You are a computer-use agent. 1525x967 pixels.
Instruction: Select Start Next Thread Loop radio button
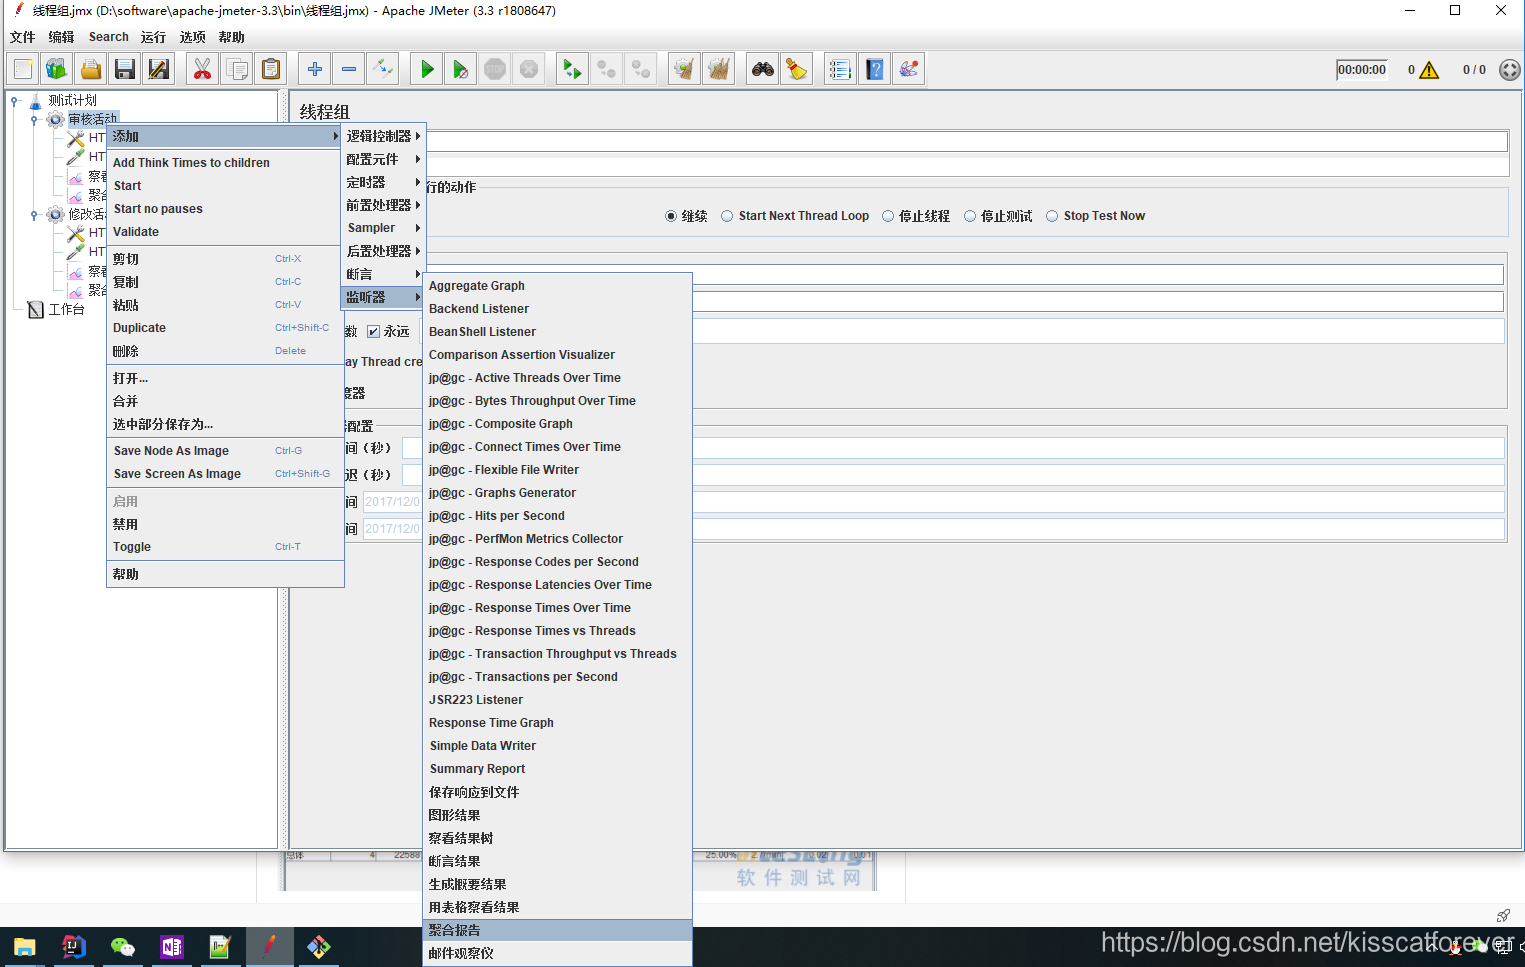coord(727,216)
